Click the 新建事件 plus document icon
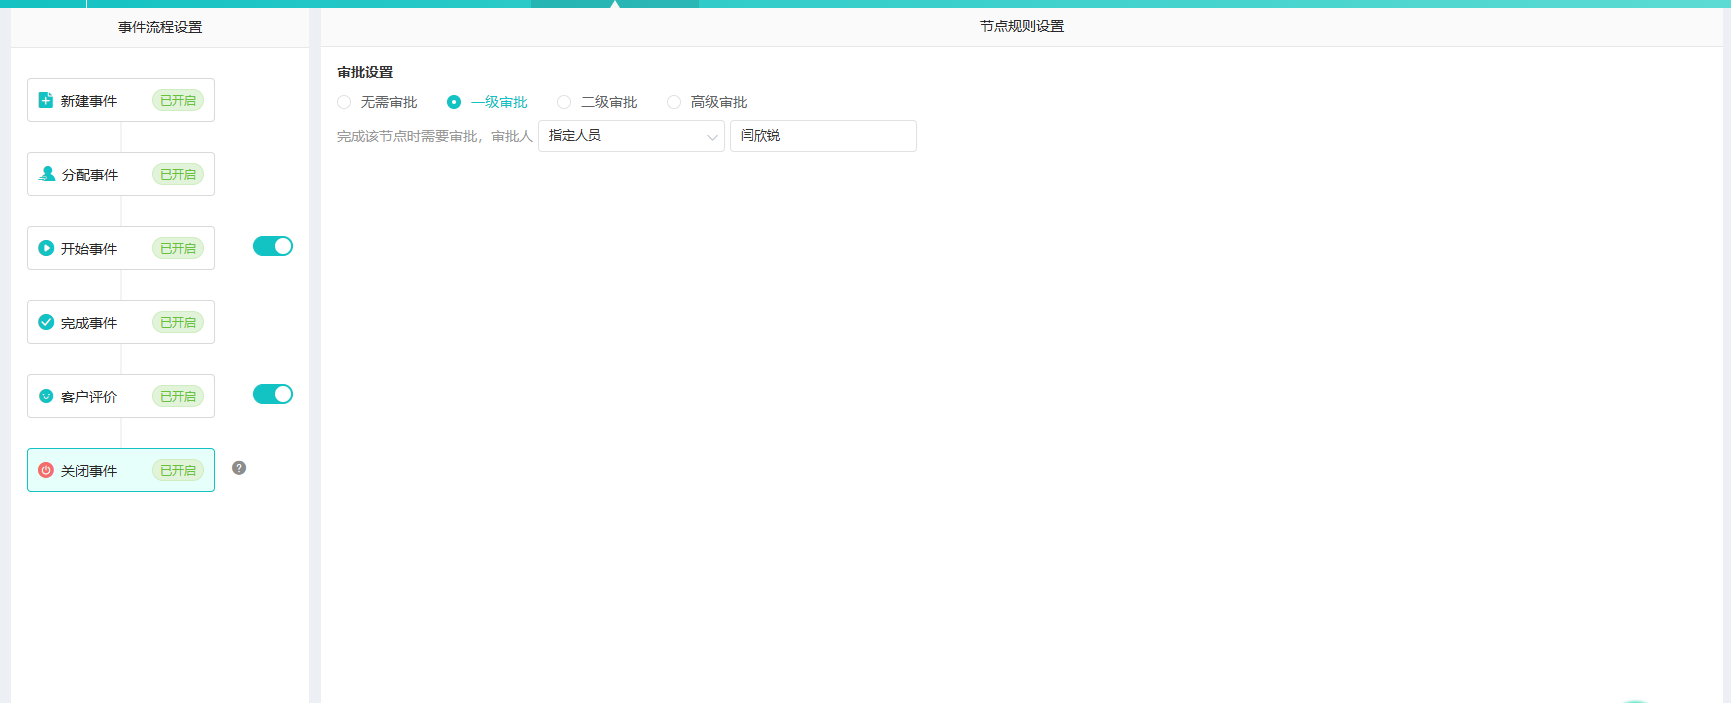The image size is (1731, 703). tap(45, 100)
